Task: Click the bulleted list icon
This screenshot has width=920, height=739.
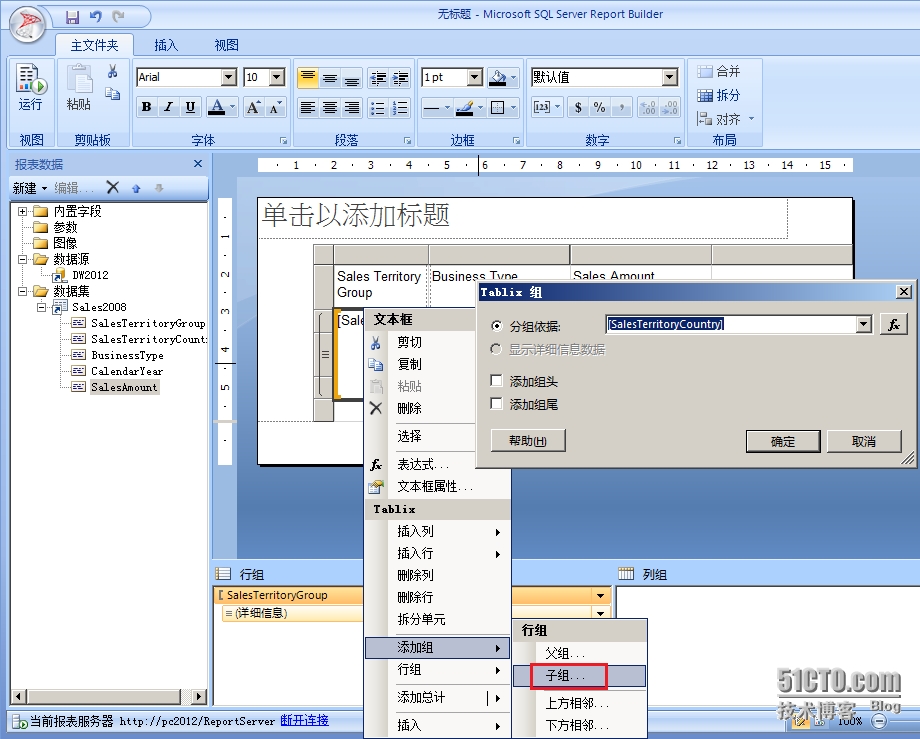Action: [x=378, y=107]
